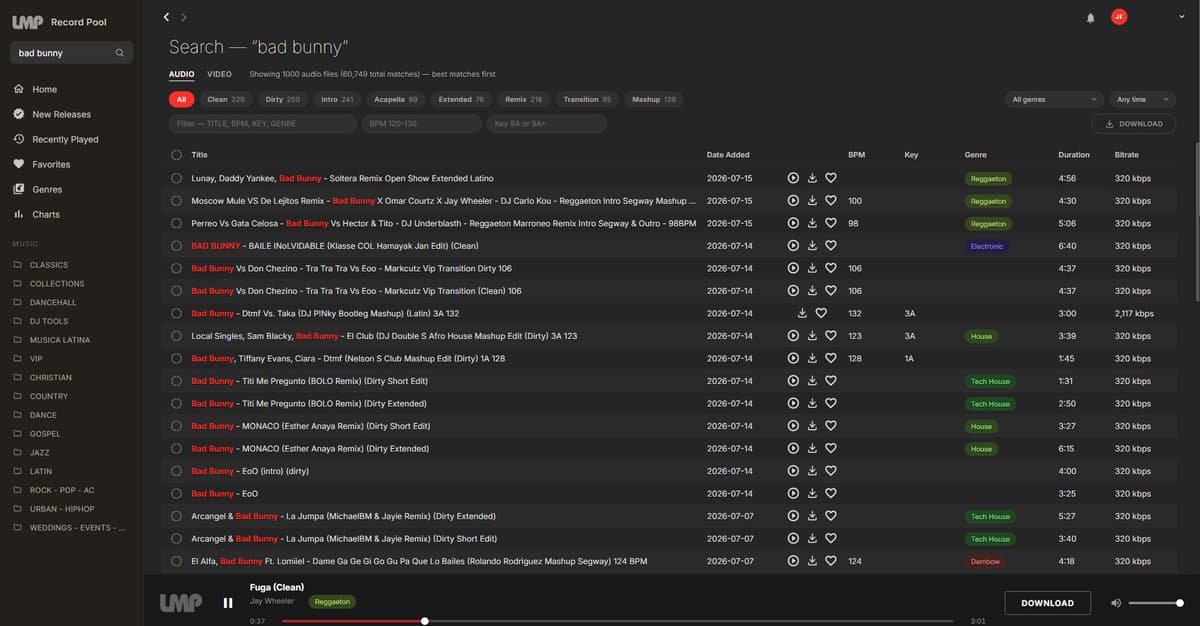Image resolution: width=1200 pixels, height=626 pixels.
Task: Filter results by Acapella 89
Action: coord(395,99)
